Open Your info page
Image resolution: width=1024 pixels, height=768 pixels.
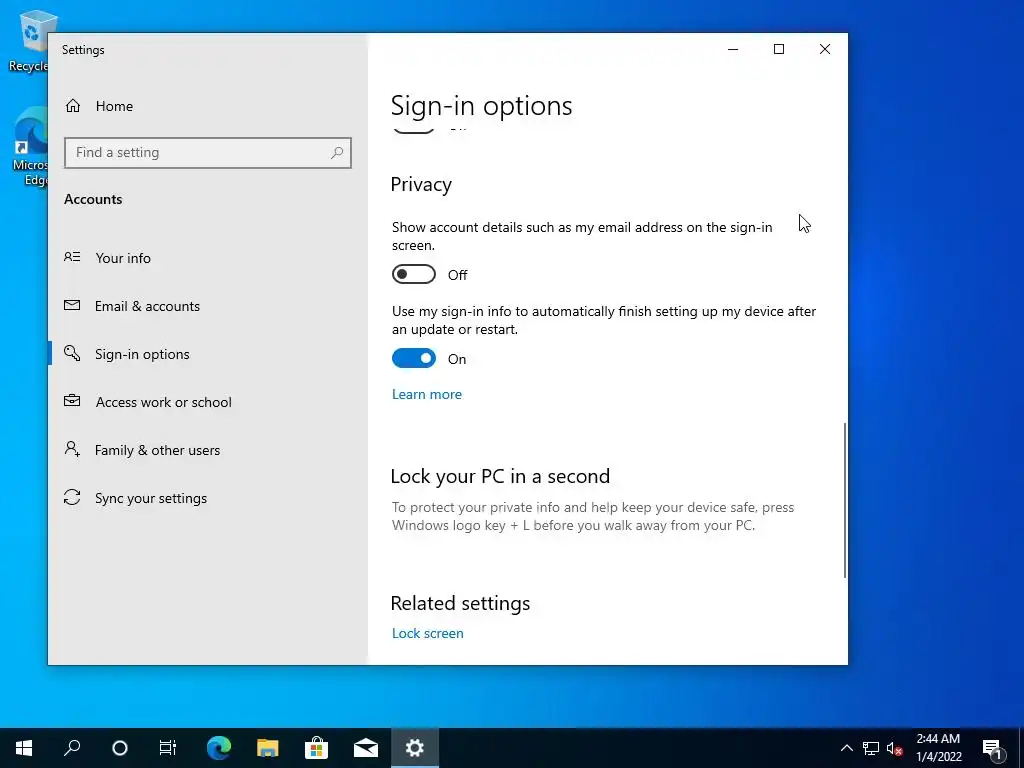208,258
